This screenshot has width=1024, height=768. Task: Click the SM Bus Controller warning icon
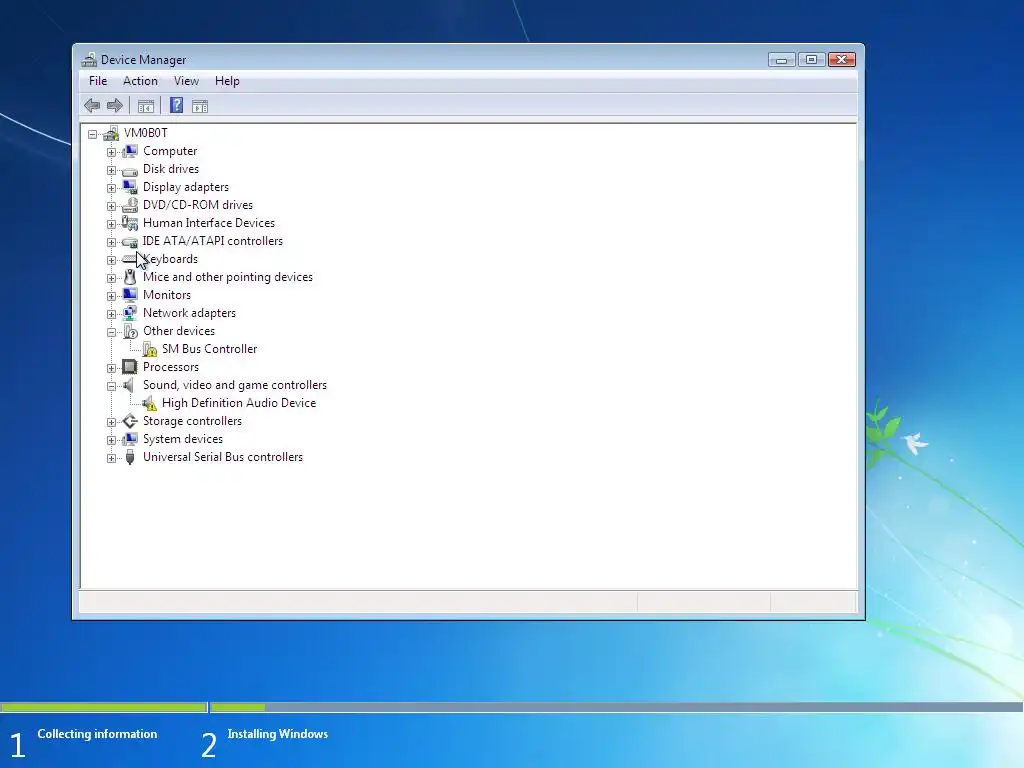coord(150,349)
